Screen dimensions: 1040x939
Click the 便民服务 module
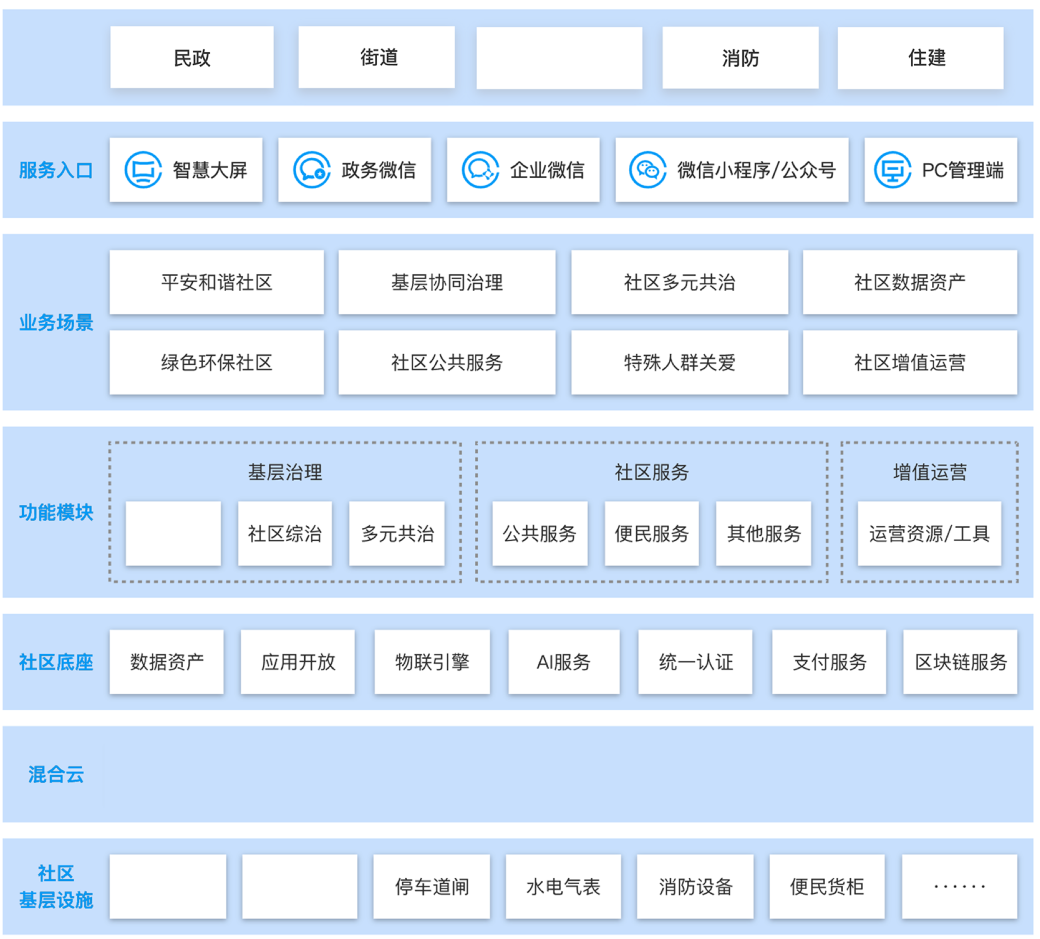pyautogui.click(x=652, y=534)
